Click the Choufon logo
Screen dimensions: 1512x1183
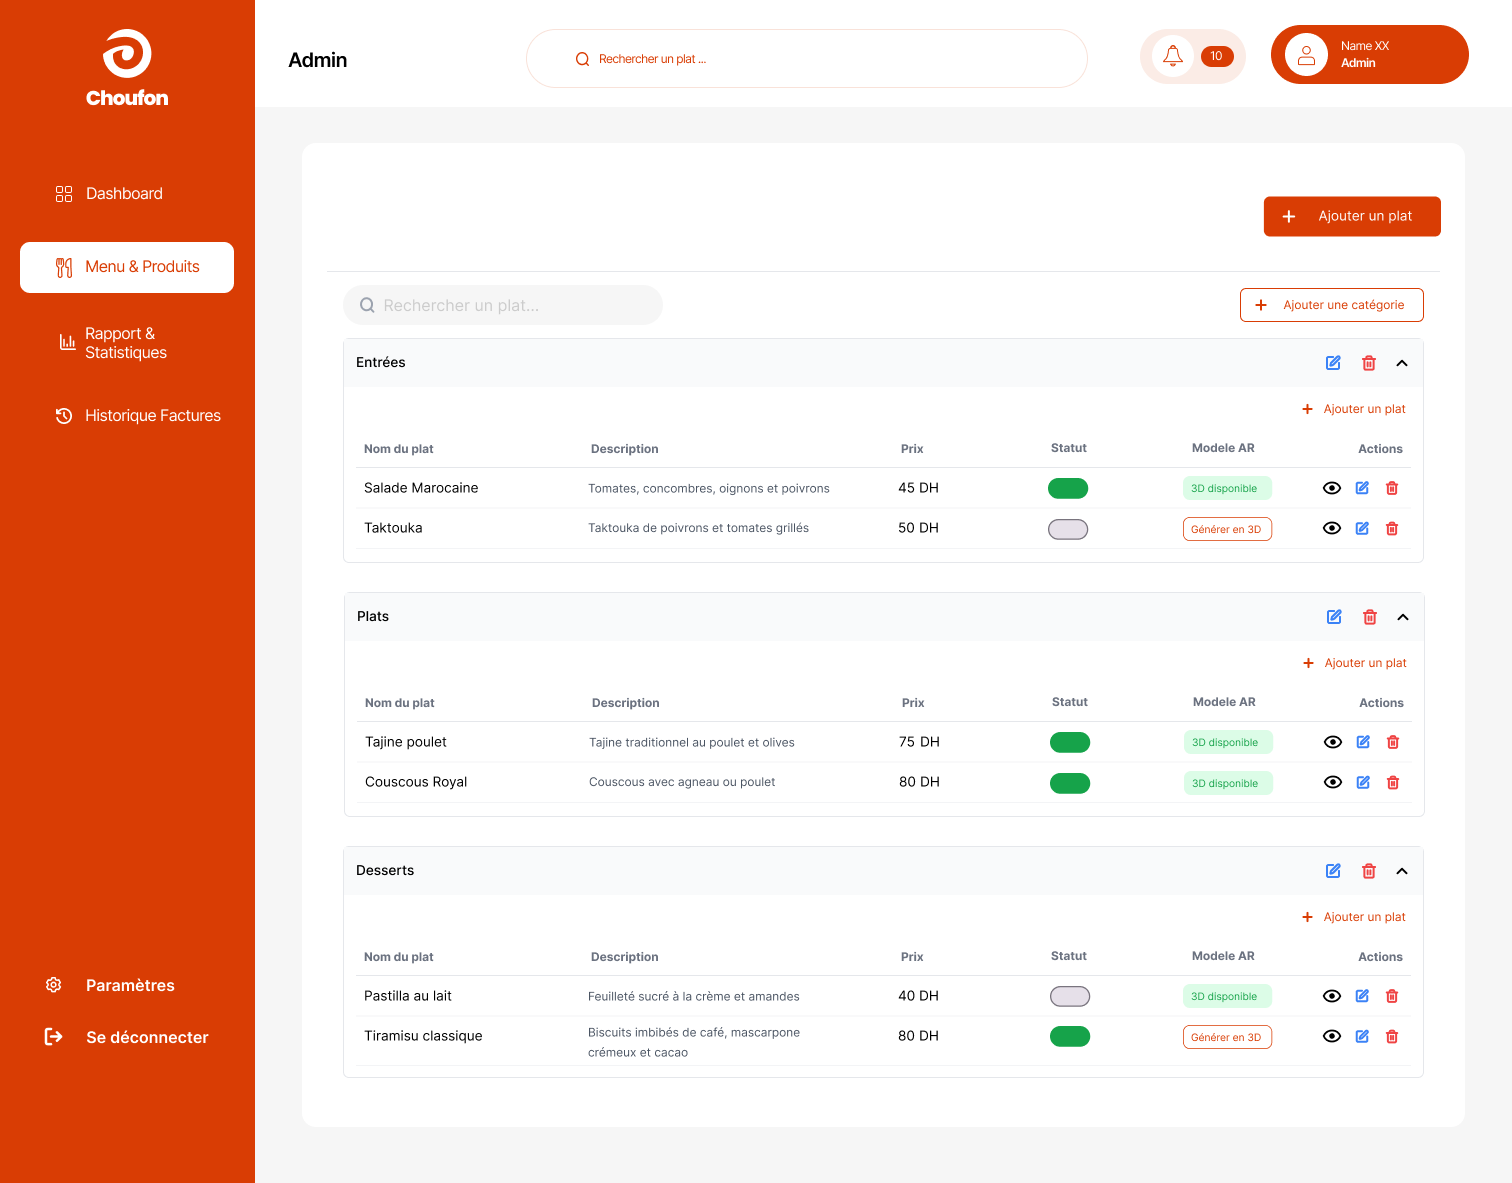point(127,68)
